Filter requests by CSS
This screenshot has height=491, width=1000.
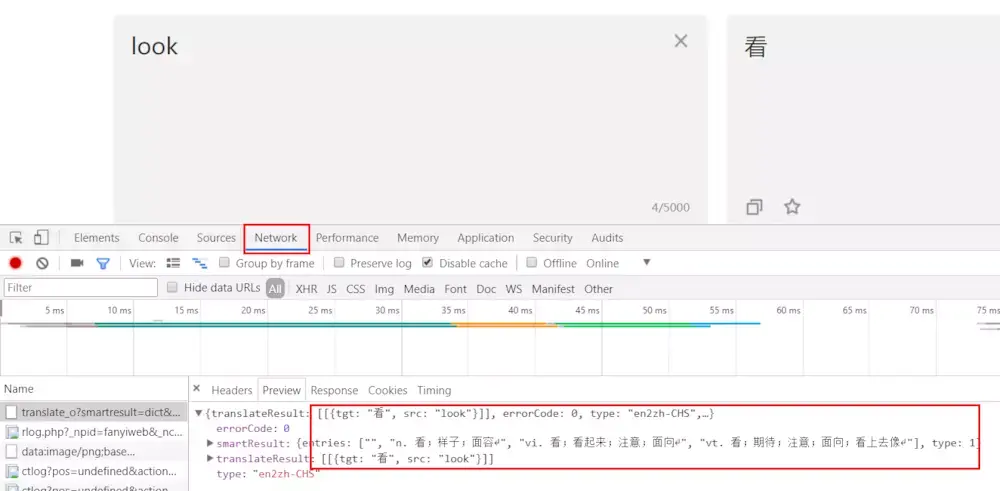(x=356, y=289)
